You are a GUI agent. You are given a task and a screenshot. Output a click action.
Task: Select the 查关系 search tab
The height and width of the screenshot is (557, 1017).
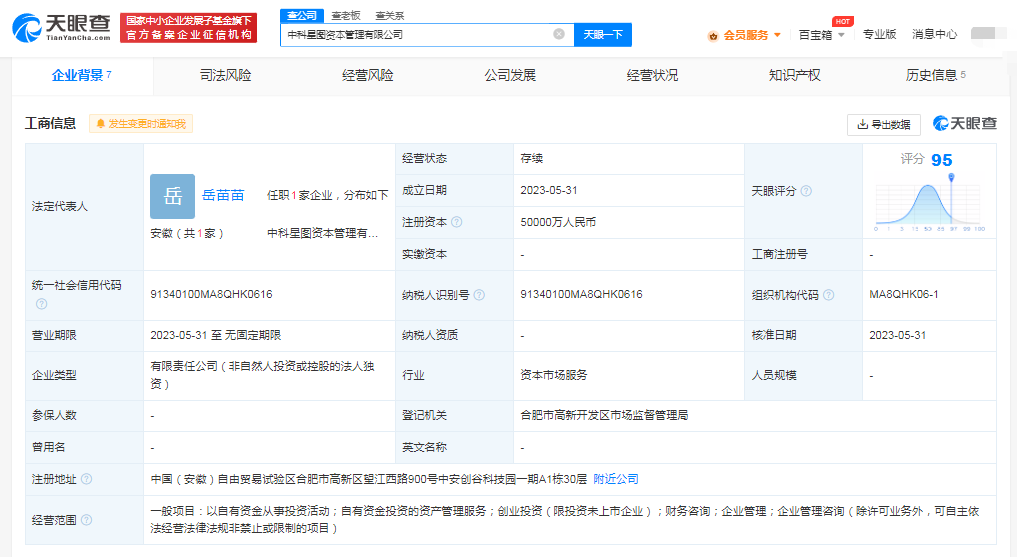coord(389,16)
